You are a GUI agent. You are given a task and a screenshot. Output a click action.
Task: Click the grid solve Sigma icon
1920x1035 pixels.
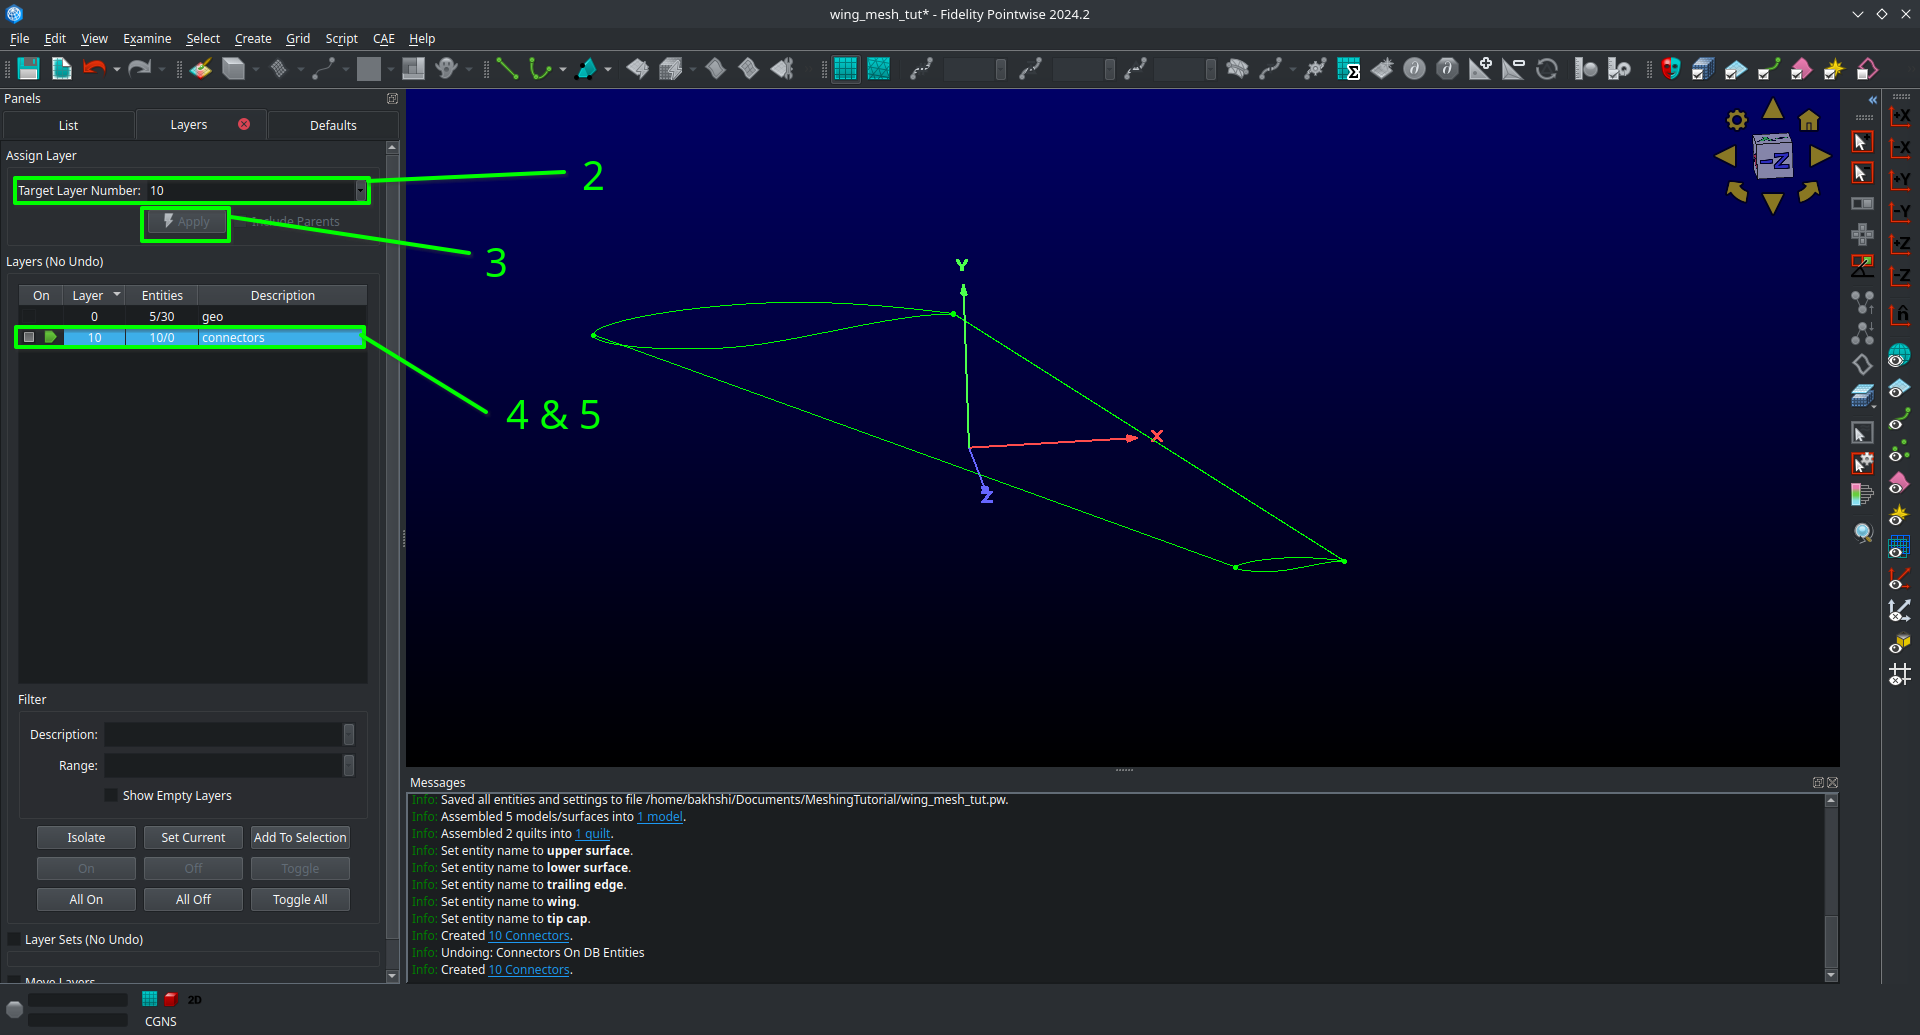coord(1349,69)
